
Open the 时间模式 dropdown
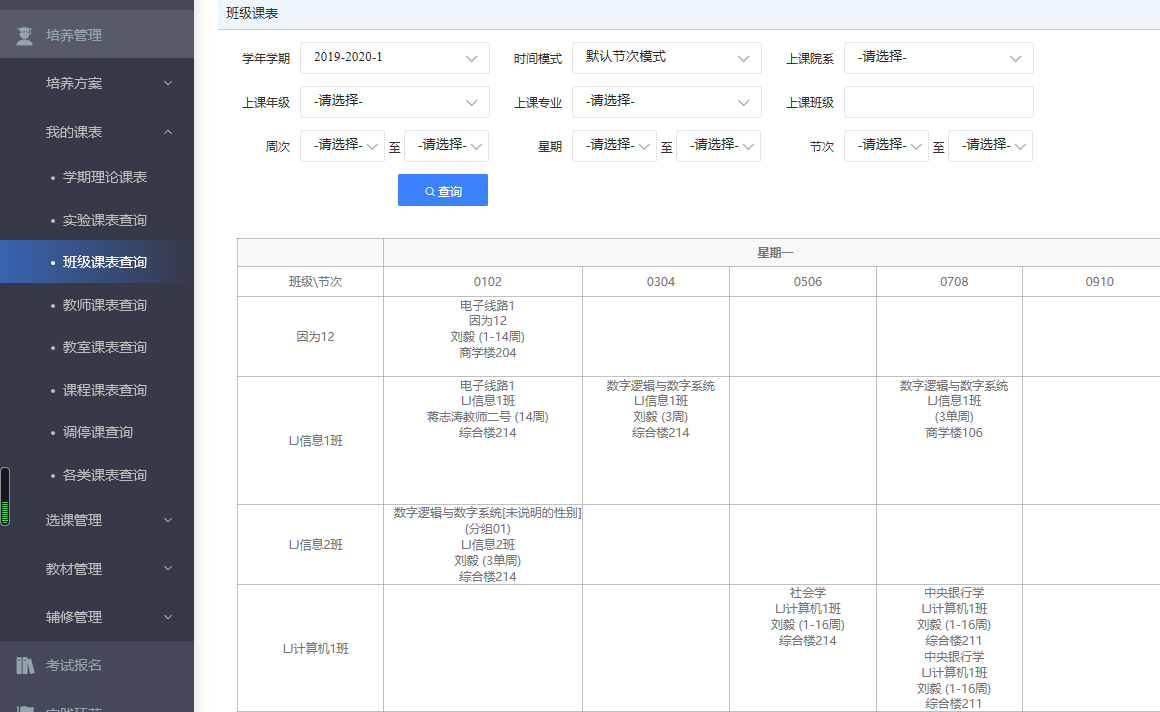666,58
